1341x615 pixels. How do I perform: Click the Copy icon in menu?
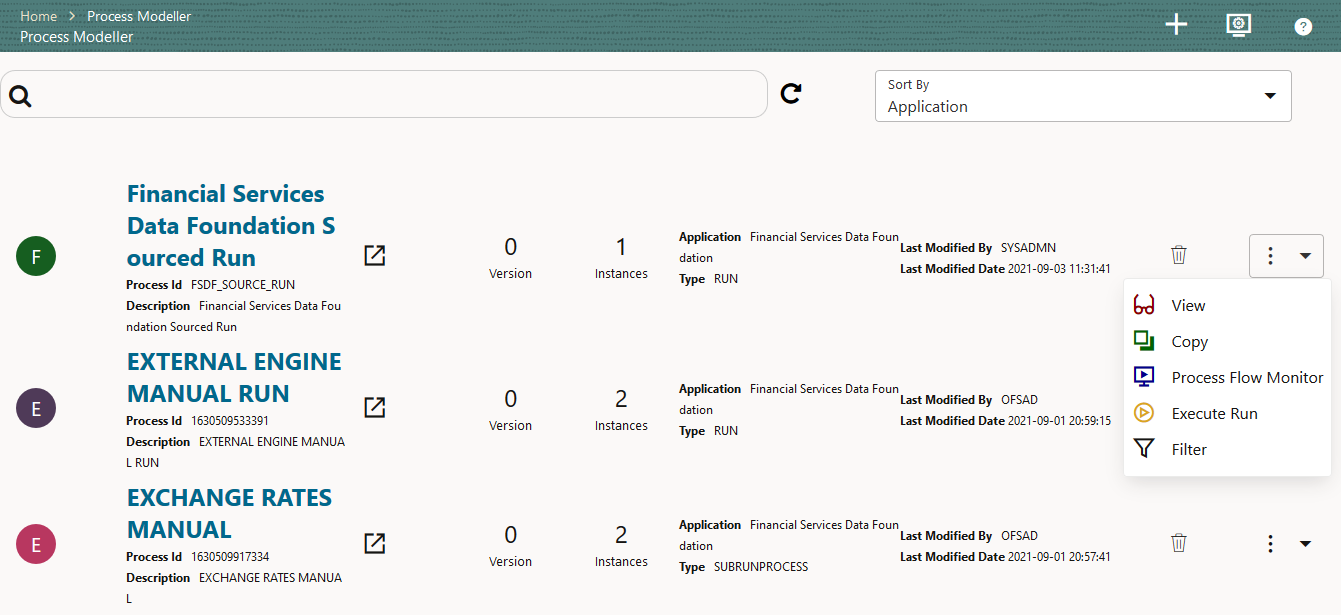click(1145, 341)
